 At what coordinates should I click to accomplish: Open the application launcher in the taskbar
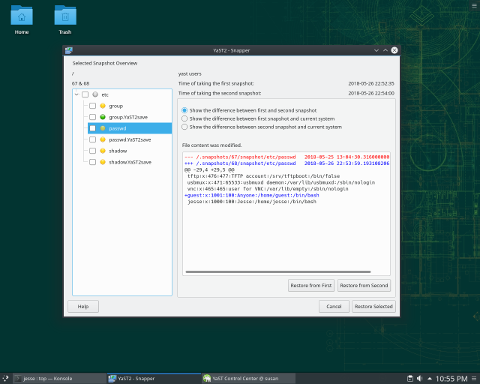[x=5, y=378]
